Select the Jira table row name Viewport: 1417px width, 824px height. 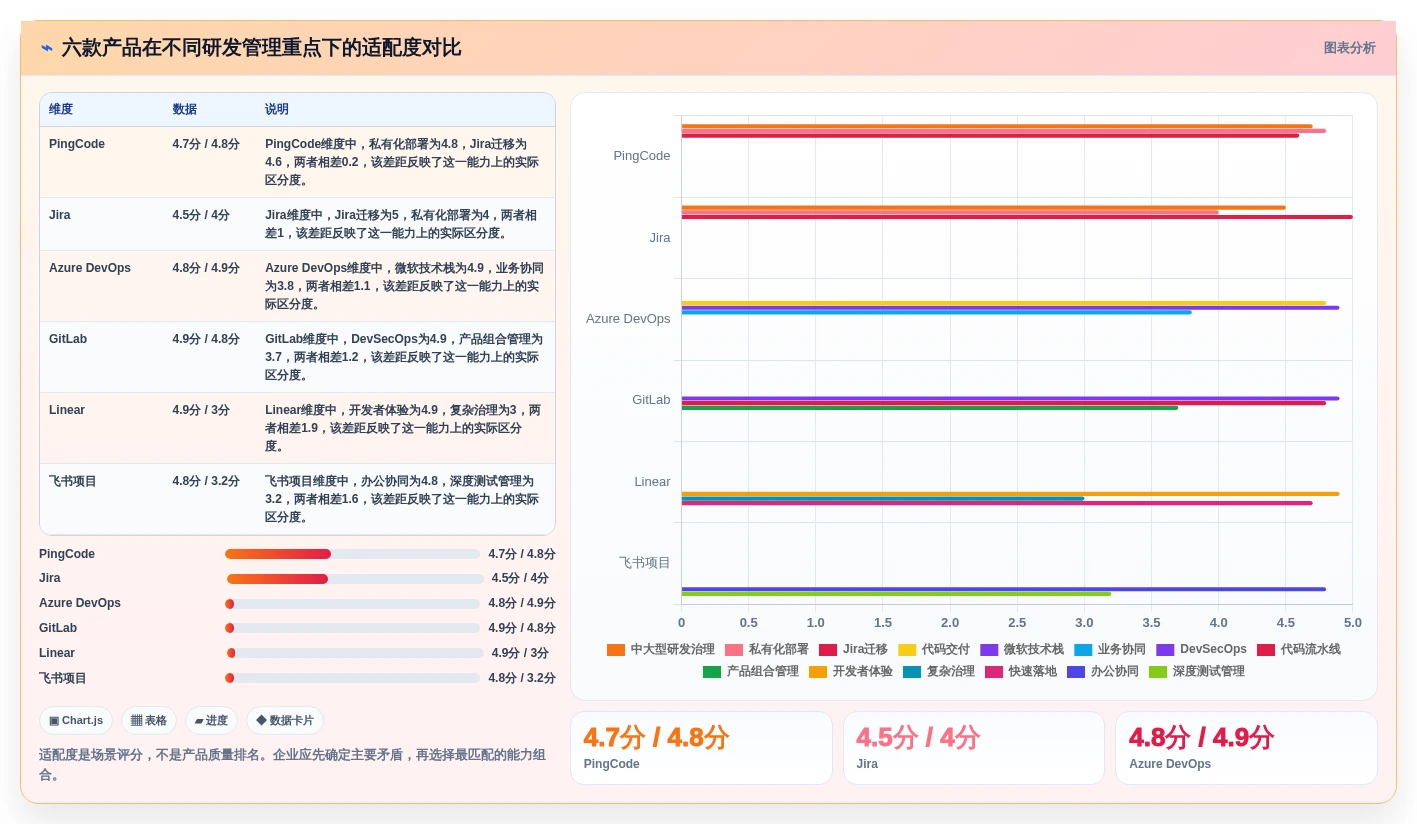pyautogui.click(x=60, y=215)
